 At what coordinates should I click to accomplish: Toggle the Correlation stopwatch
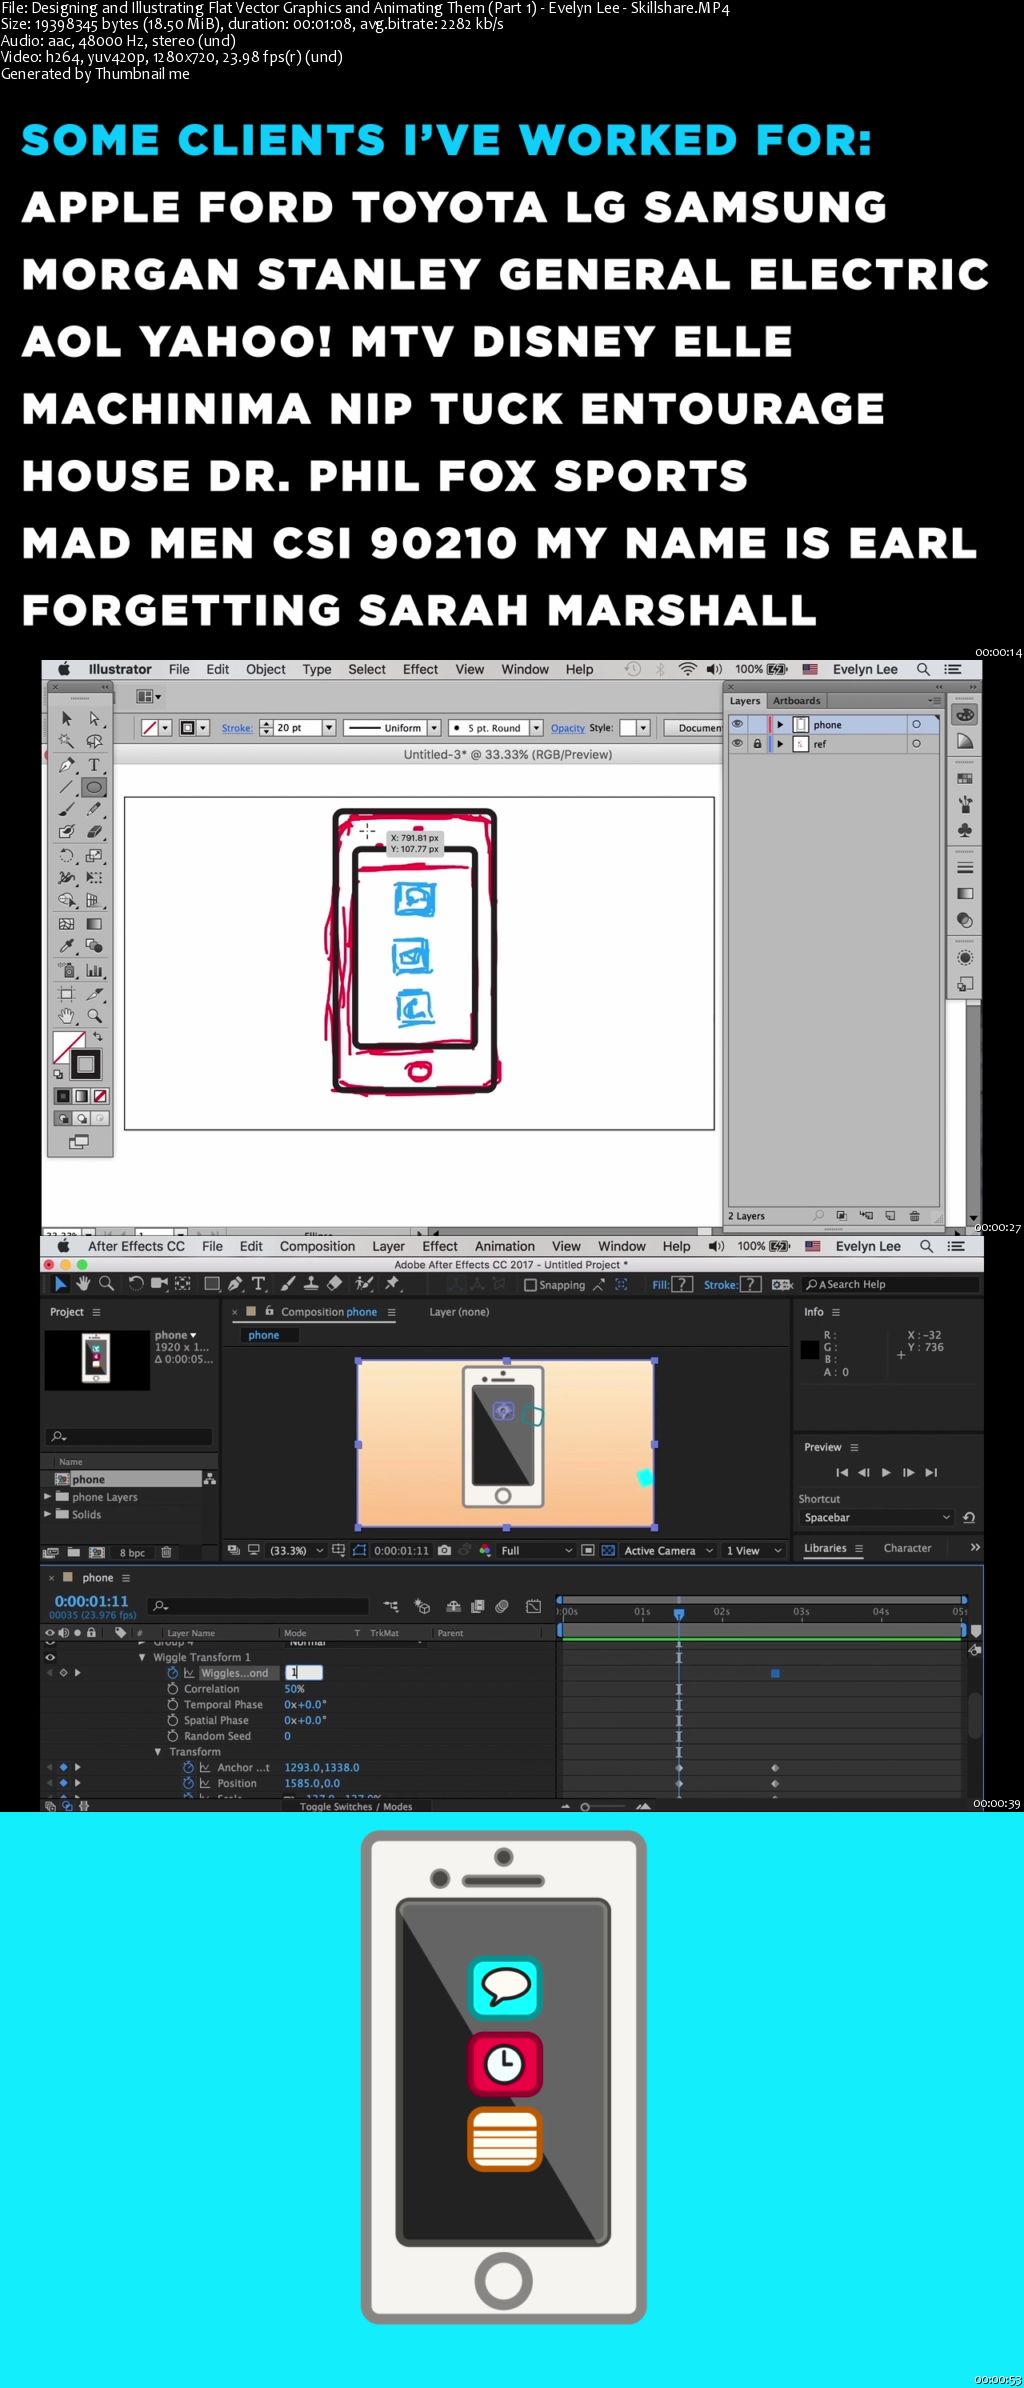pos(173,1688)
